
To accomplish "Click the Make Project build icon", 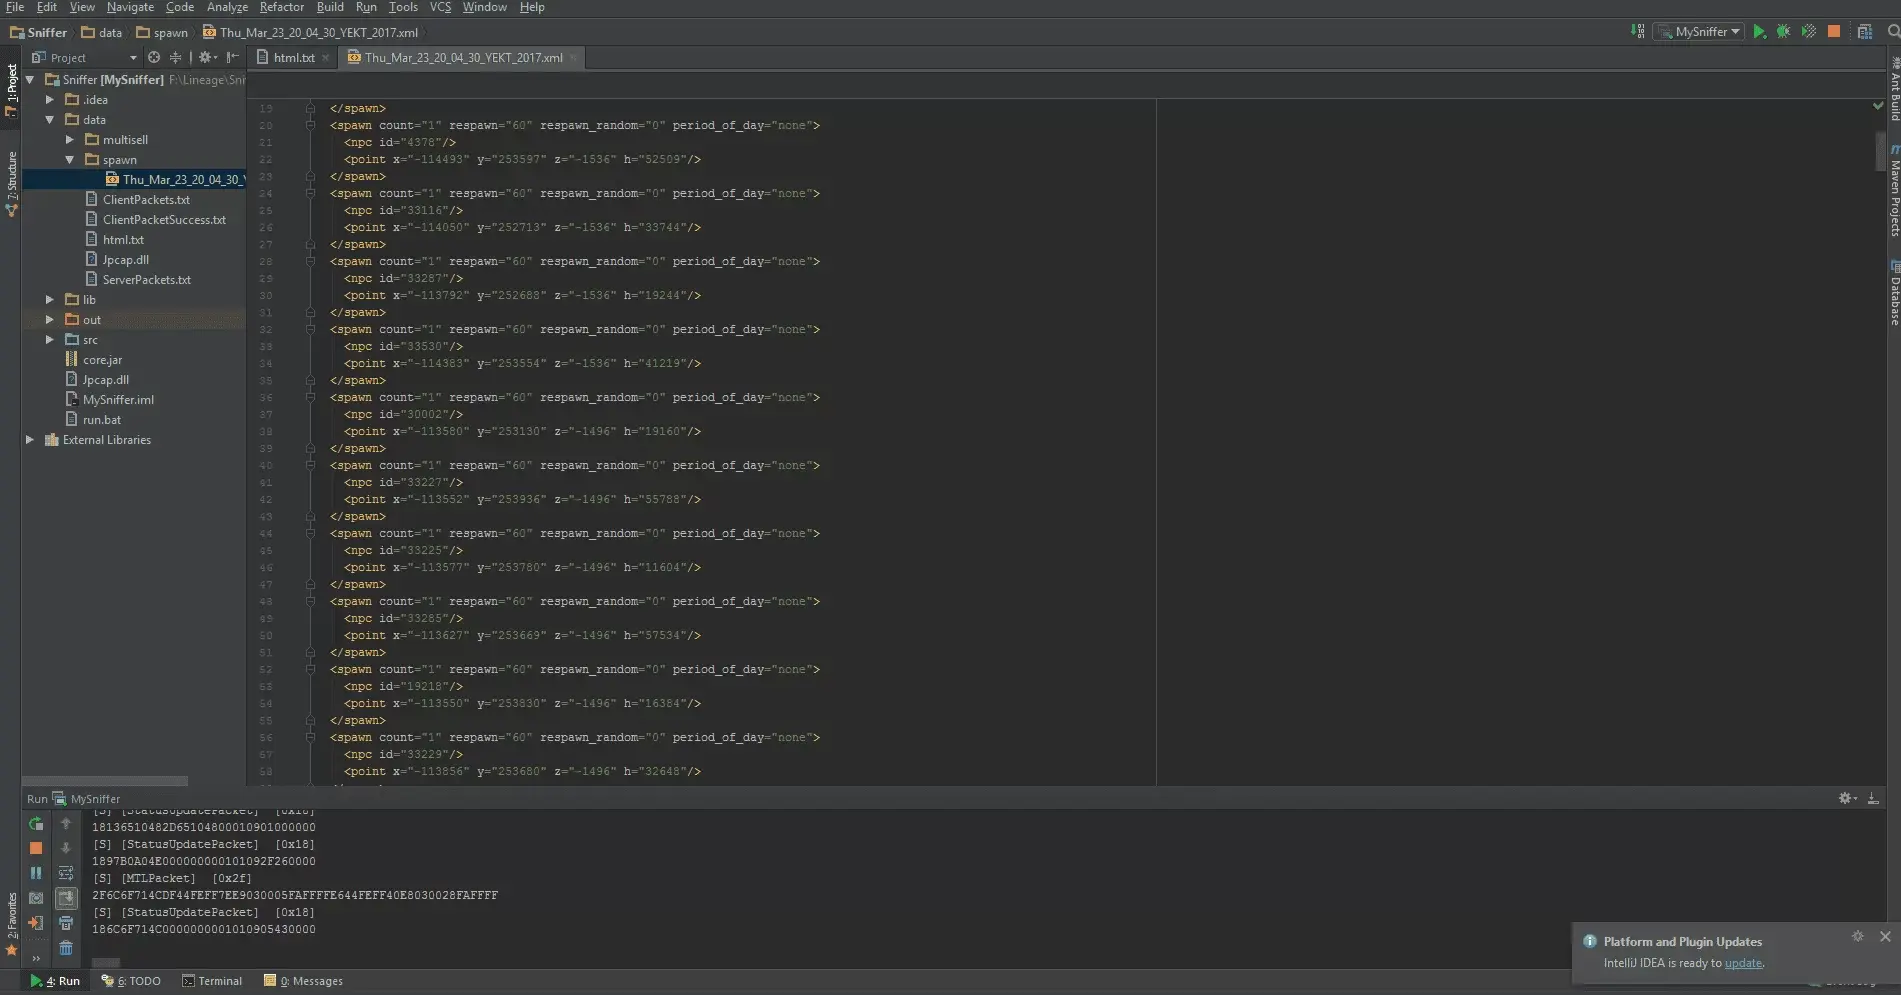I will click(1637, 32).
